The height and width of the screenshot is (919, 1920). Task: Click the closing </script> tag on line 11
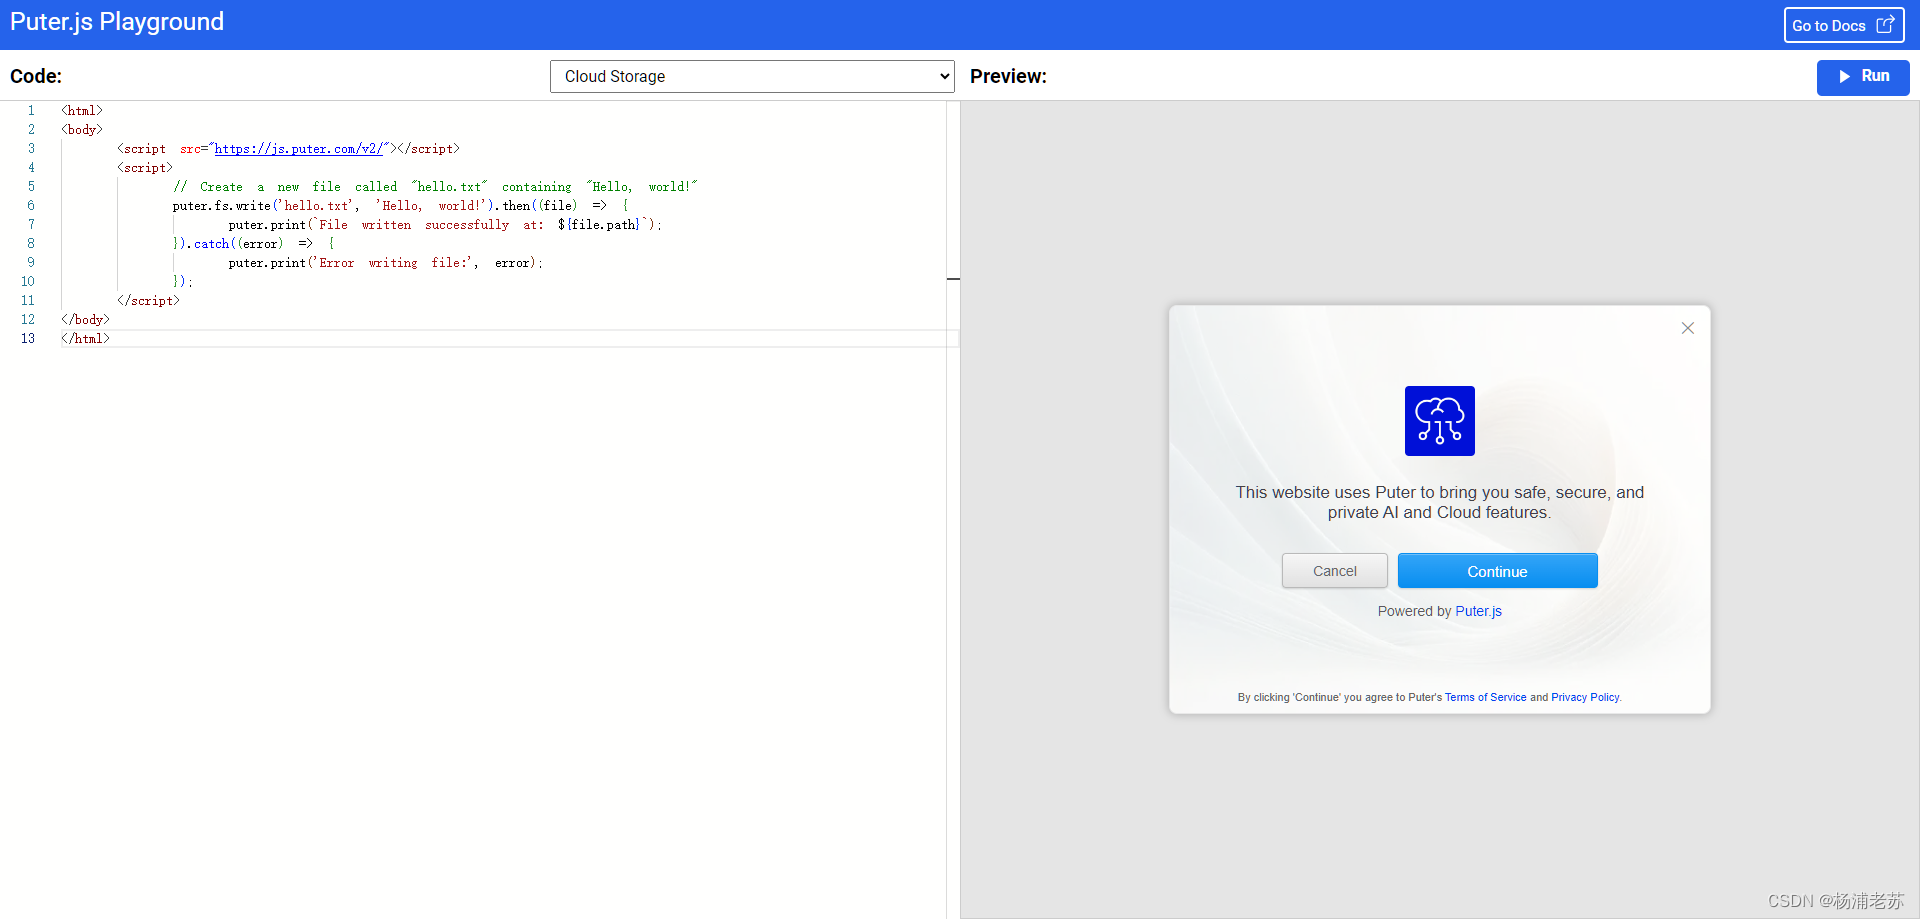(148, 301)
